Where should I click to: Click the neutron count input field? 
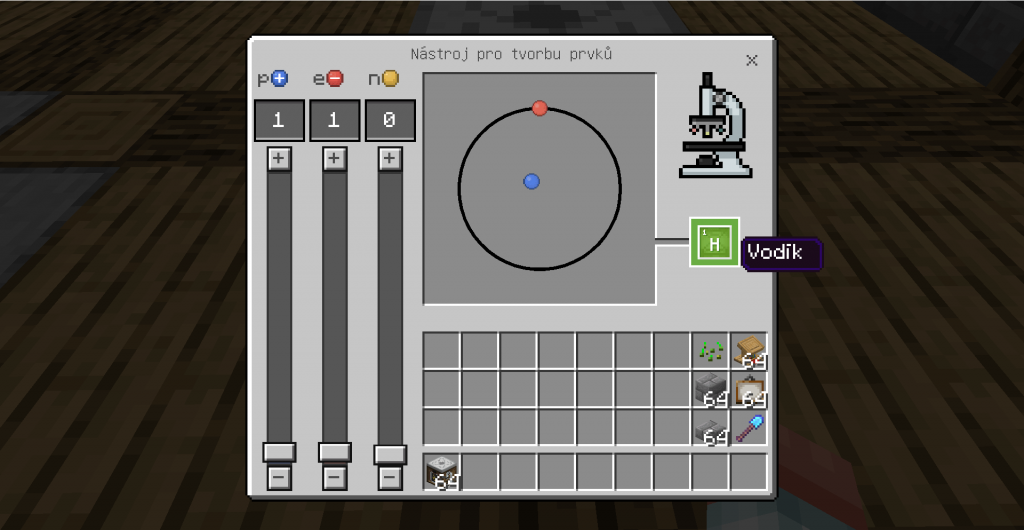[x=390, y=121]
